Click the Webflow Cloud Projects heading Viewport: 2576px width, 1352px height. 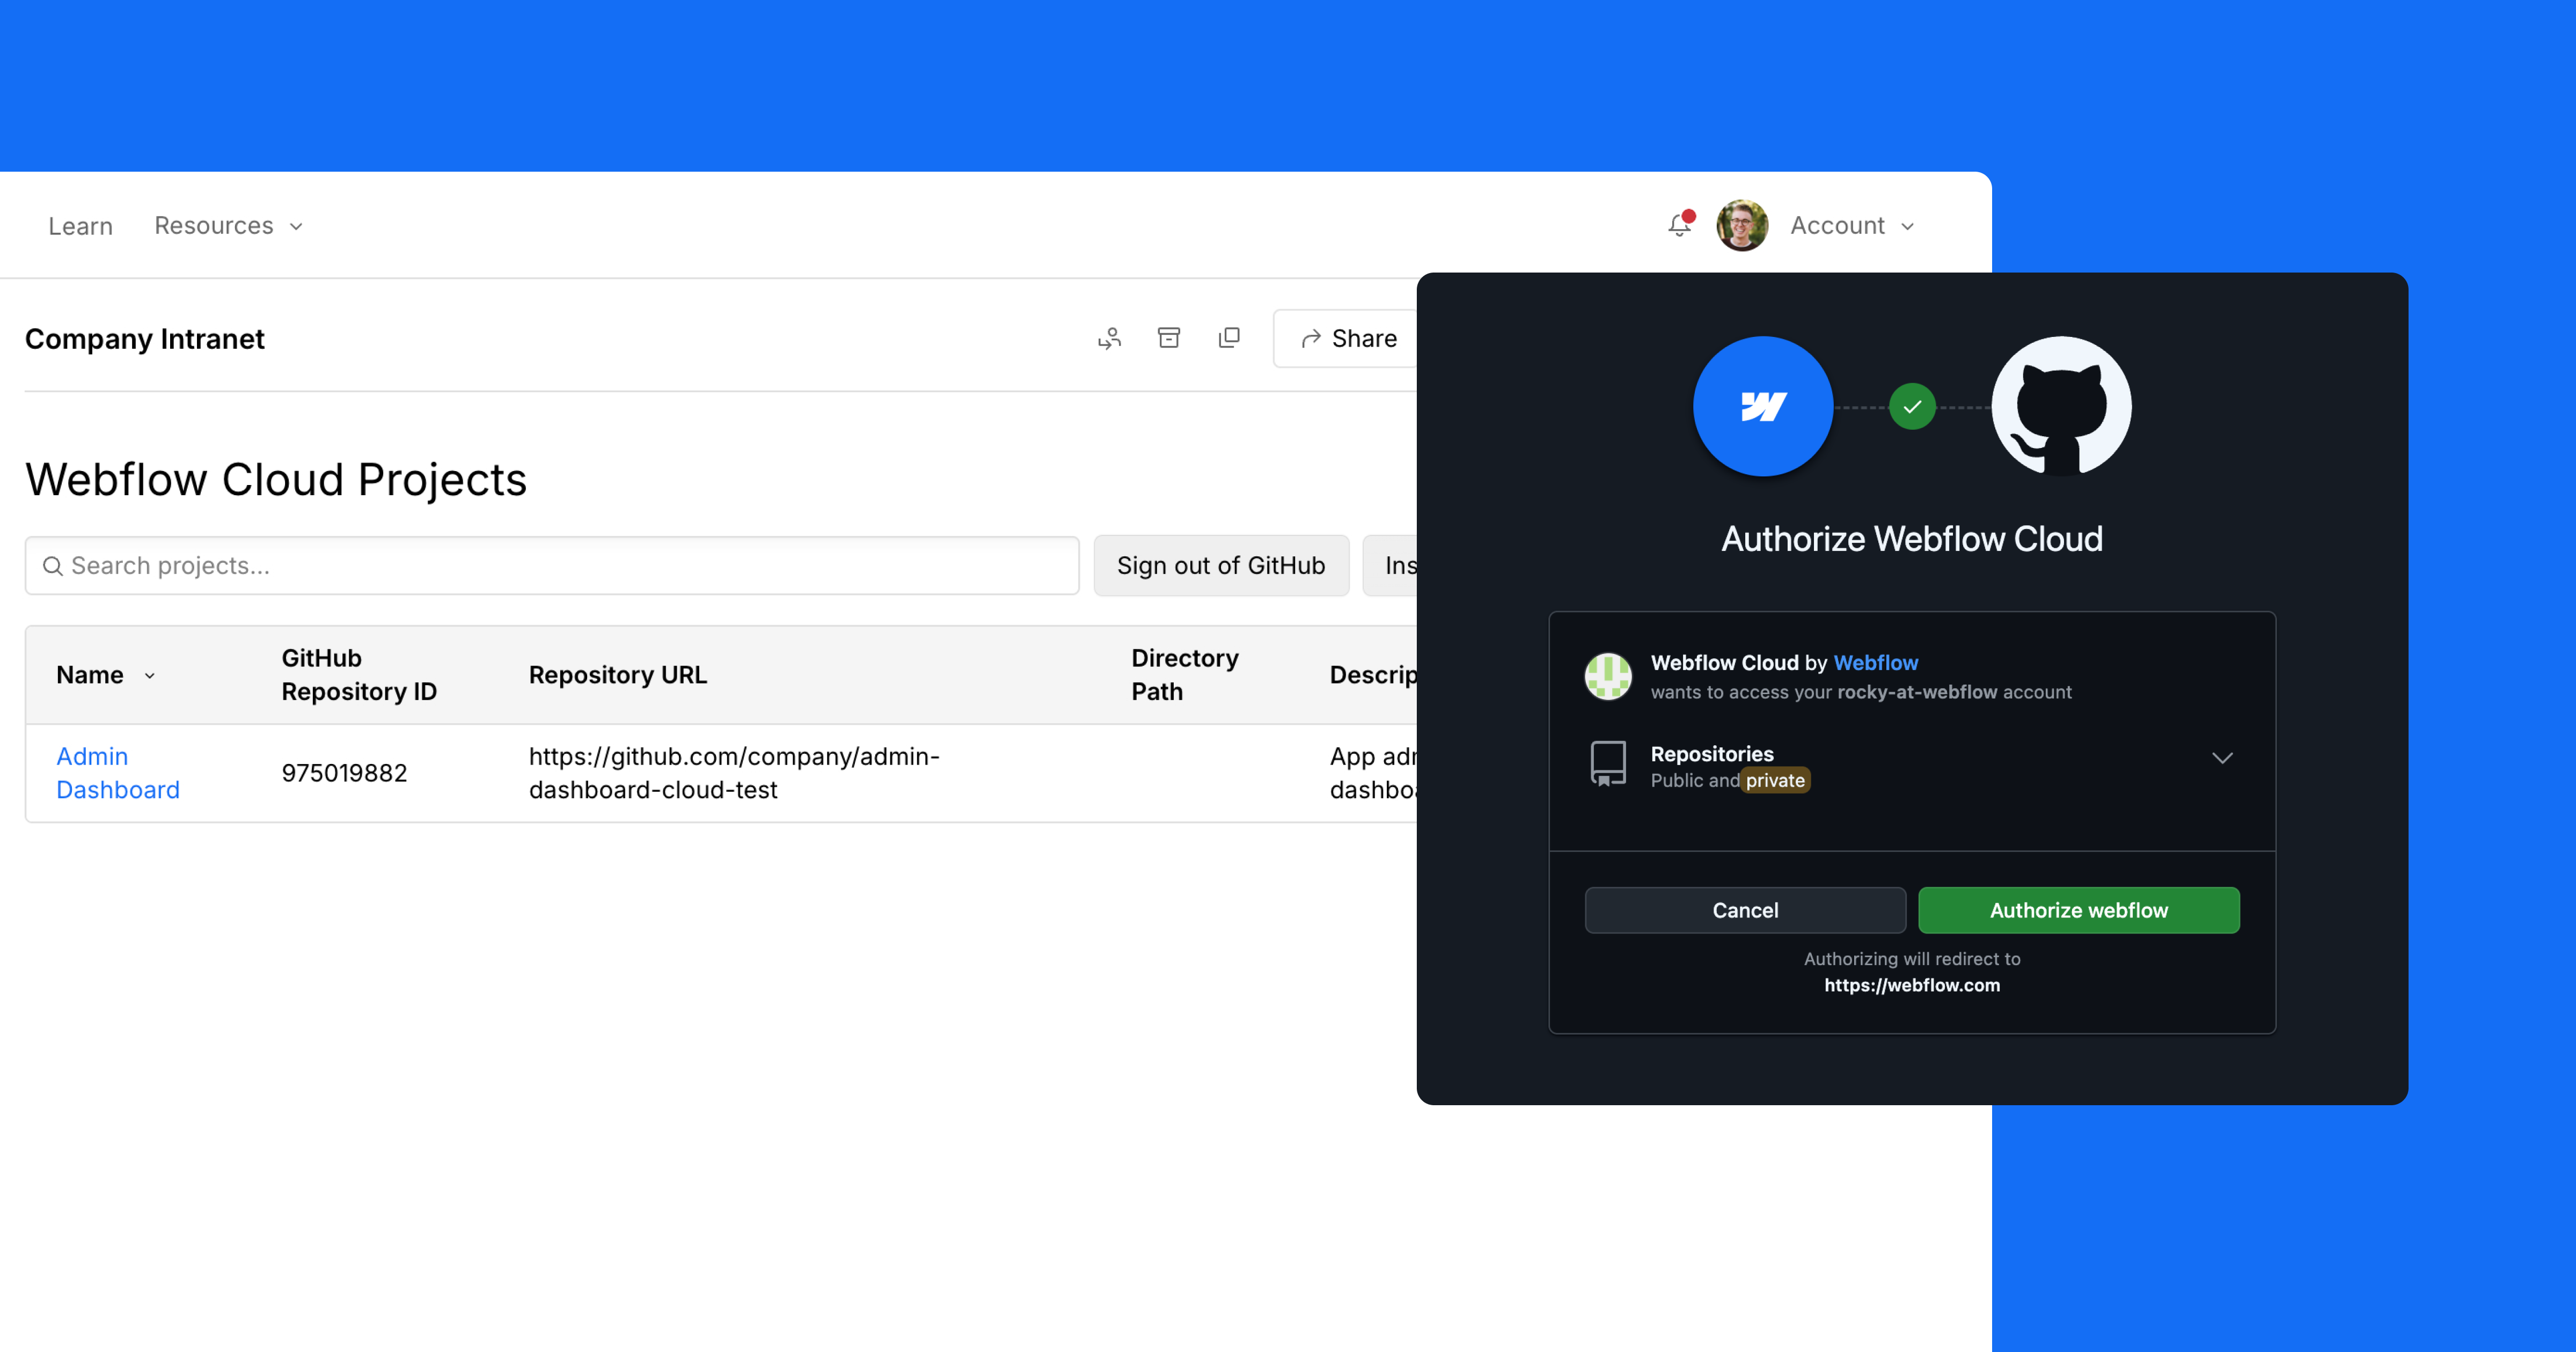pos(276,480)
